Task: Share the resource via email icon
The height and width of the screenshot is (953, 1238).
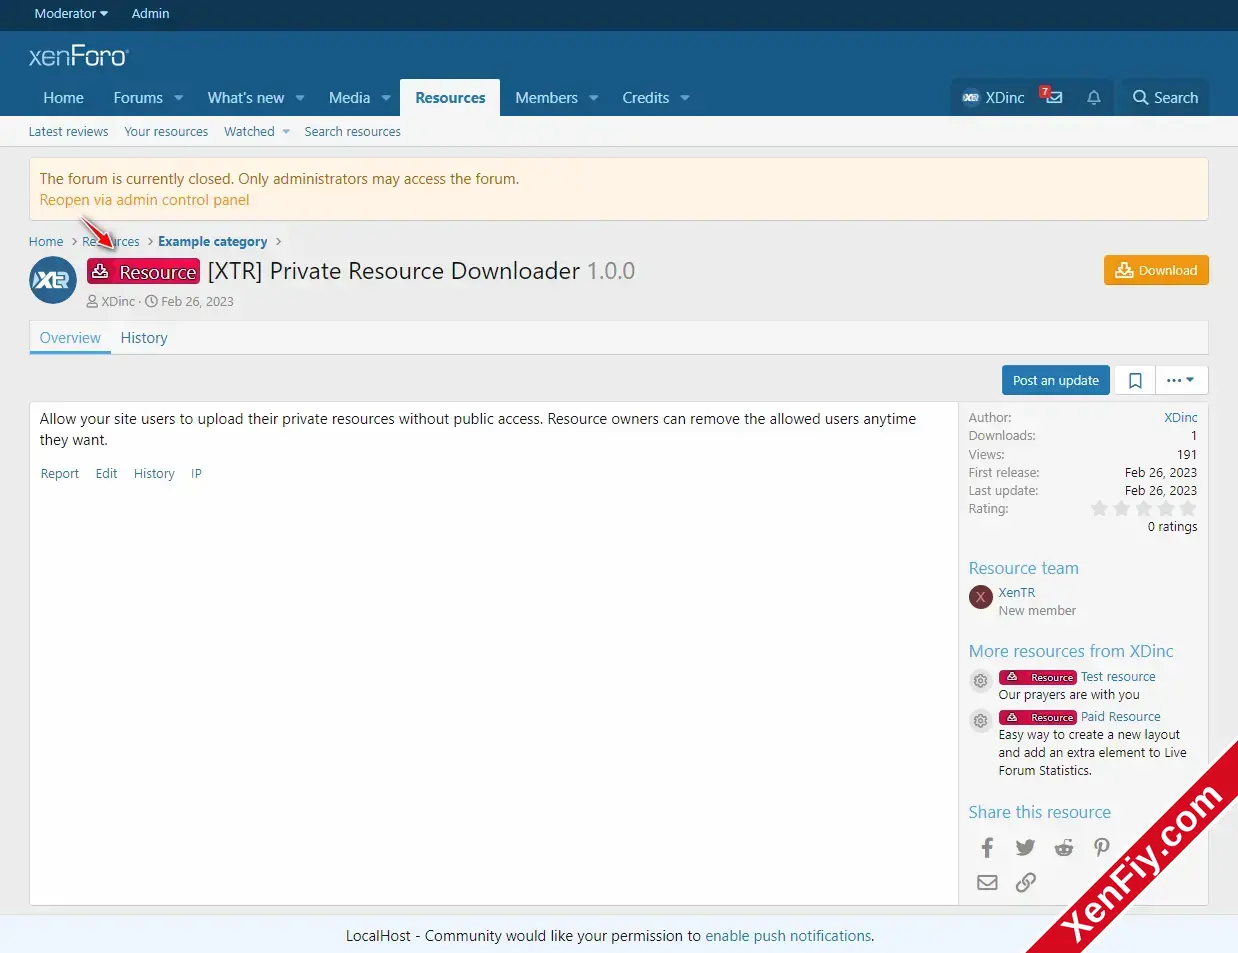Action: pos(987,882)
